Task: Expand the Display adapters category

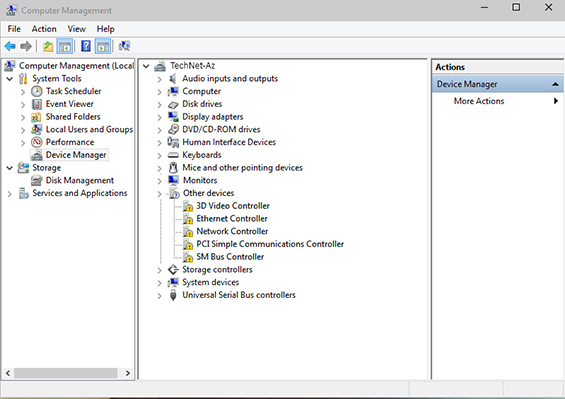Action: click(160, 118)
